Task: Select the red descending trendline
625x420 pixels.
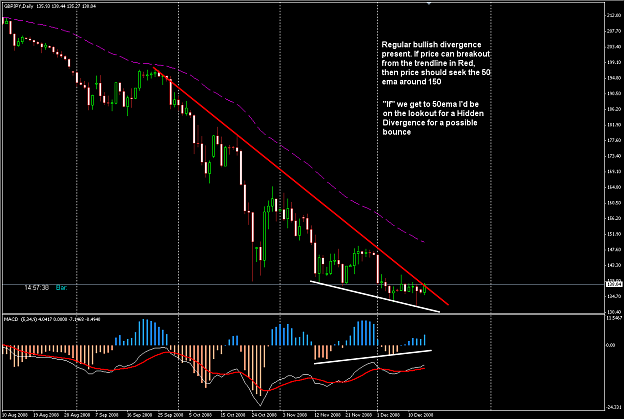Action: click(x=301, y=186)
